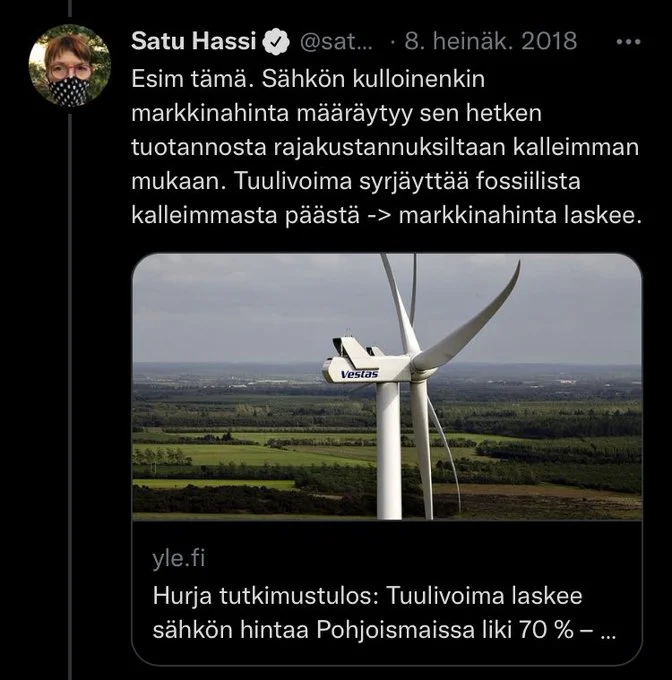Image resolution: width=672 pixels, height=680 pixels.
Task: Click the Vestas logo on the turbine
Action: click(358, 373)
